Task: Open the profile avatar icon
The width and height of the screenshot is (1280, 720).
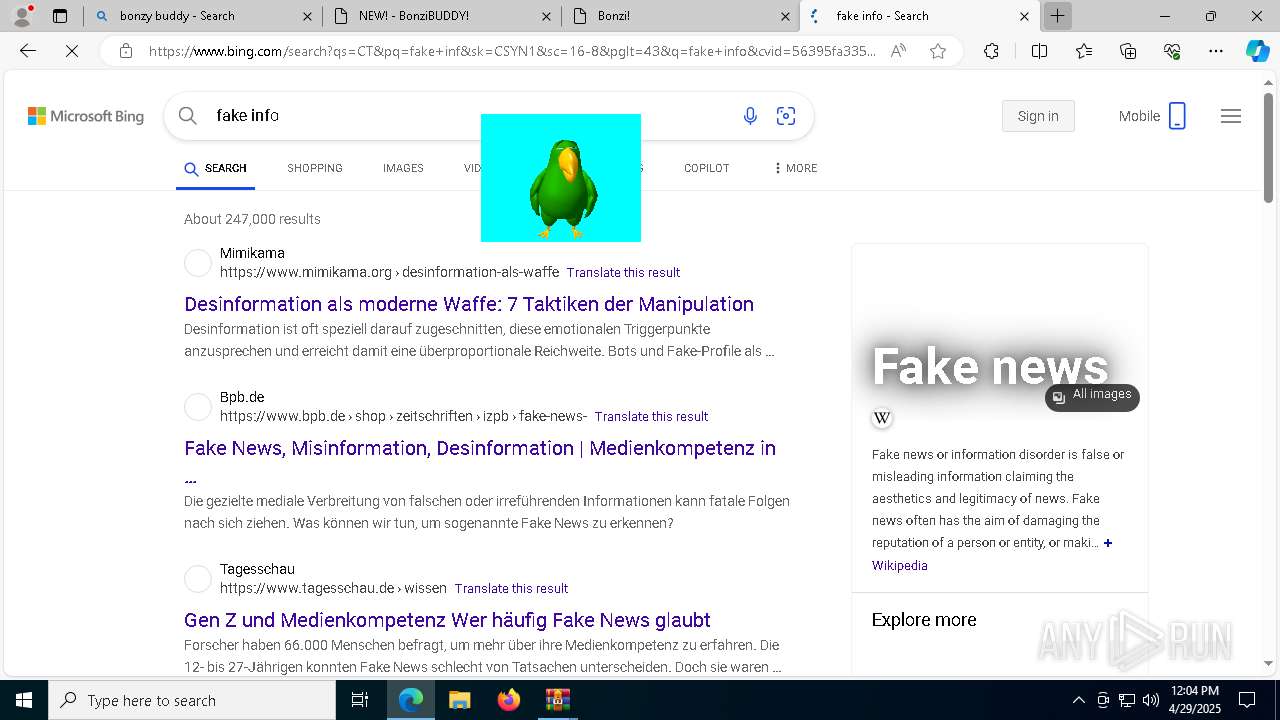Action: pos(21,16)
